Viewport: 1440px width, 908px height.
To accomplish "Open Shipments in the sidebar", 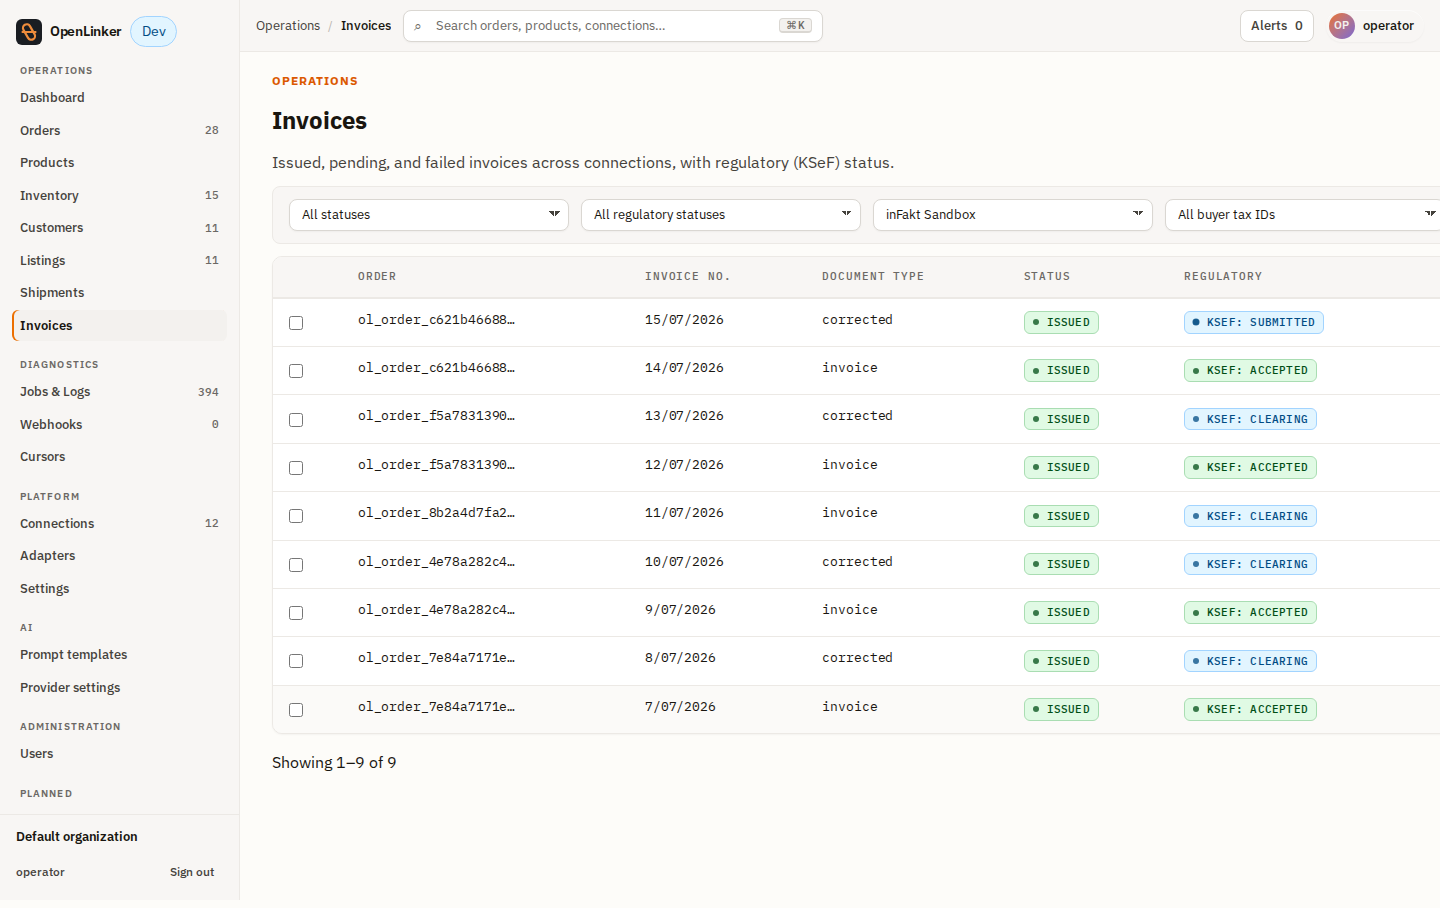I will (119, 293).
